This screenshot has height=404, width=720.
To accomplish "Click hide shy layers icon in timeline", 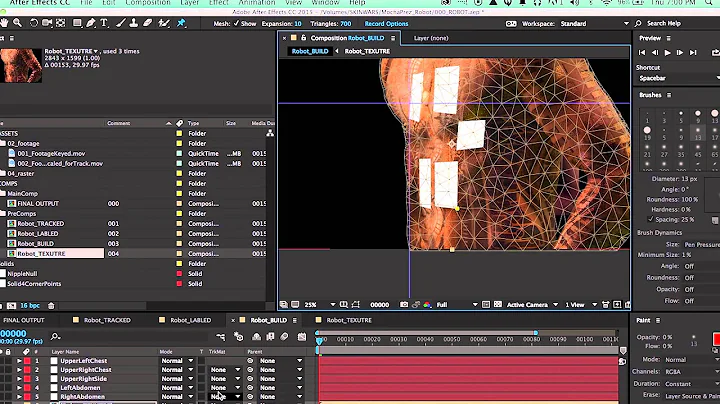I will [x=256, y=337].
